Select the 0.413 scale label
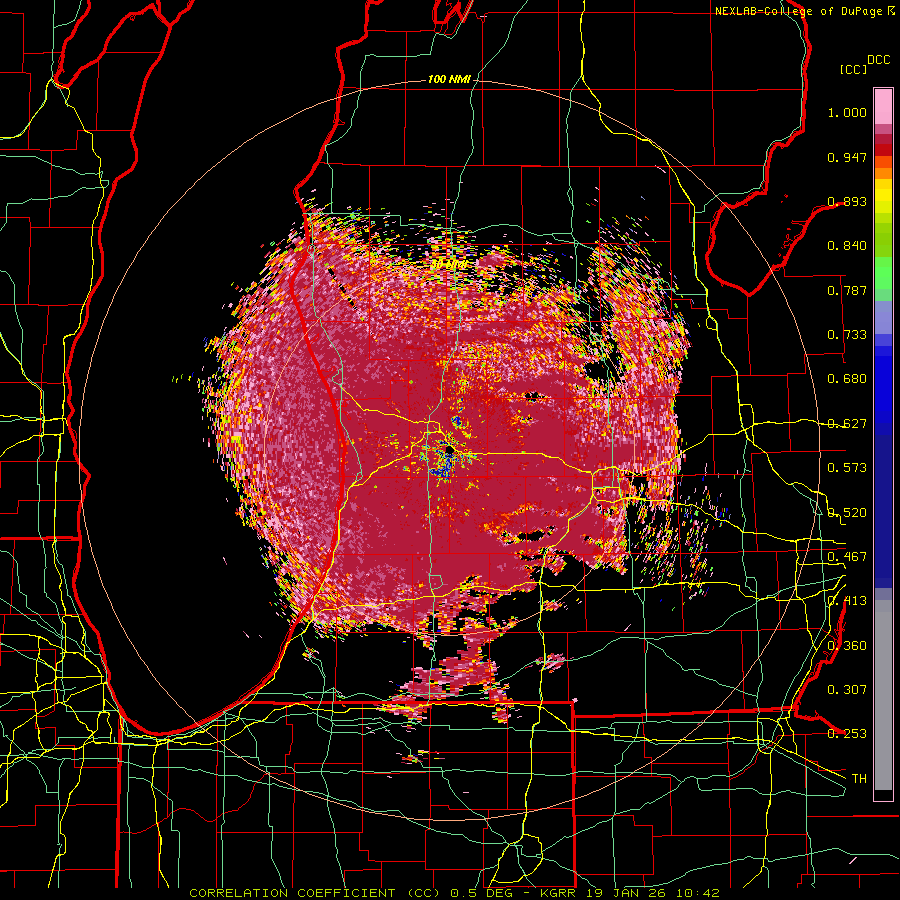The width and height of the screenshot is (900, 900). coord(847,601)
